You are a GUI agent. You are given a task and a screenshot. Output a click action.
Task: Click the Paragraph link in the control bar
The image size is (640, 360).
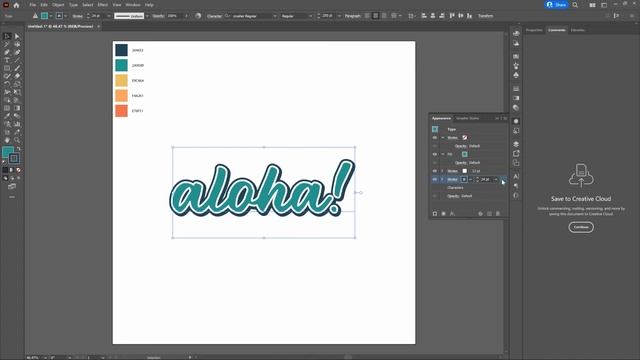click(353, 16)
